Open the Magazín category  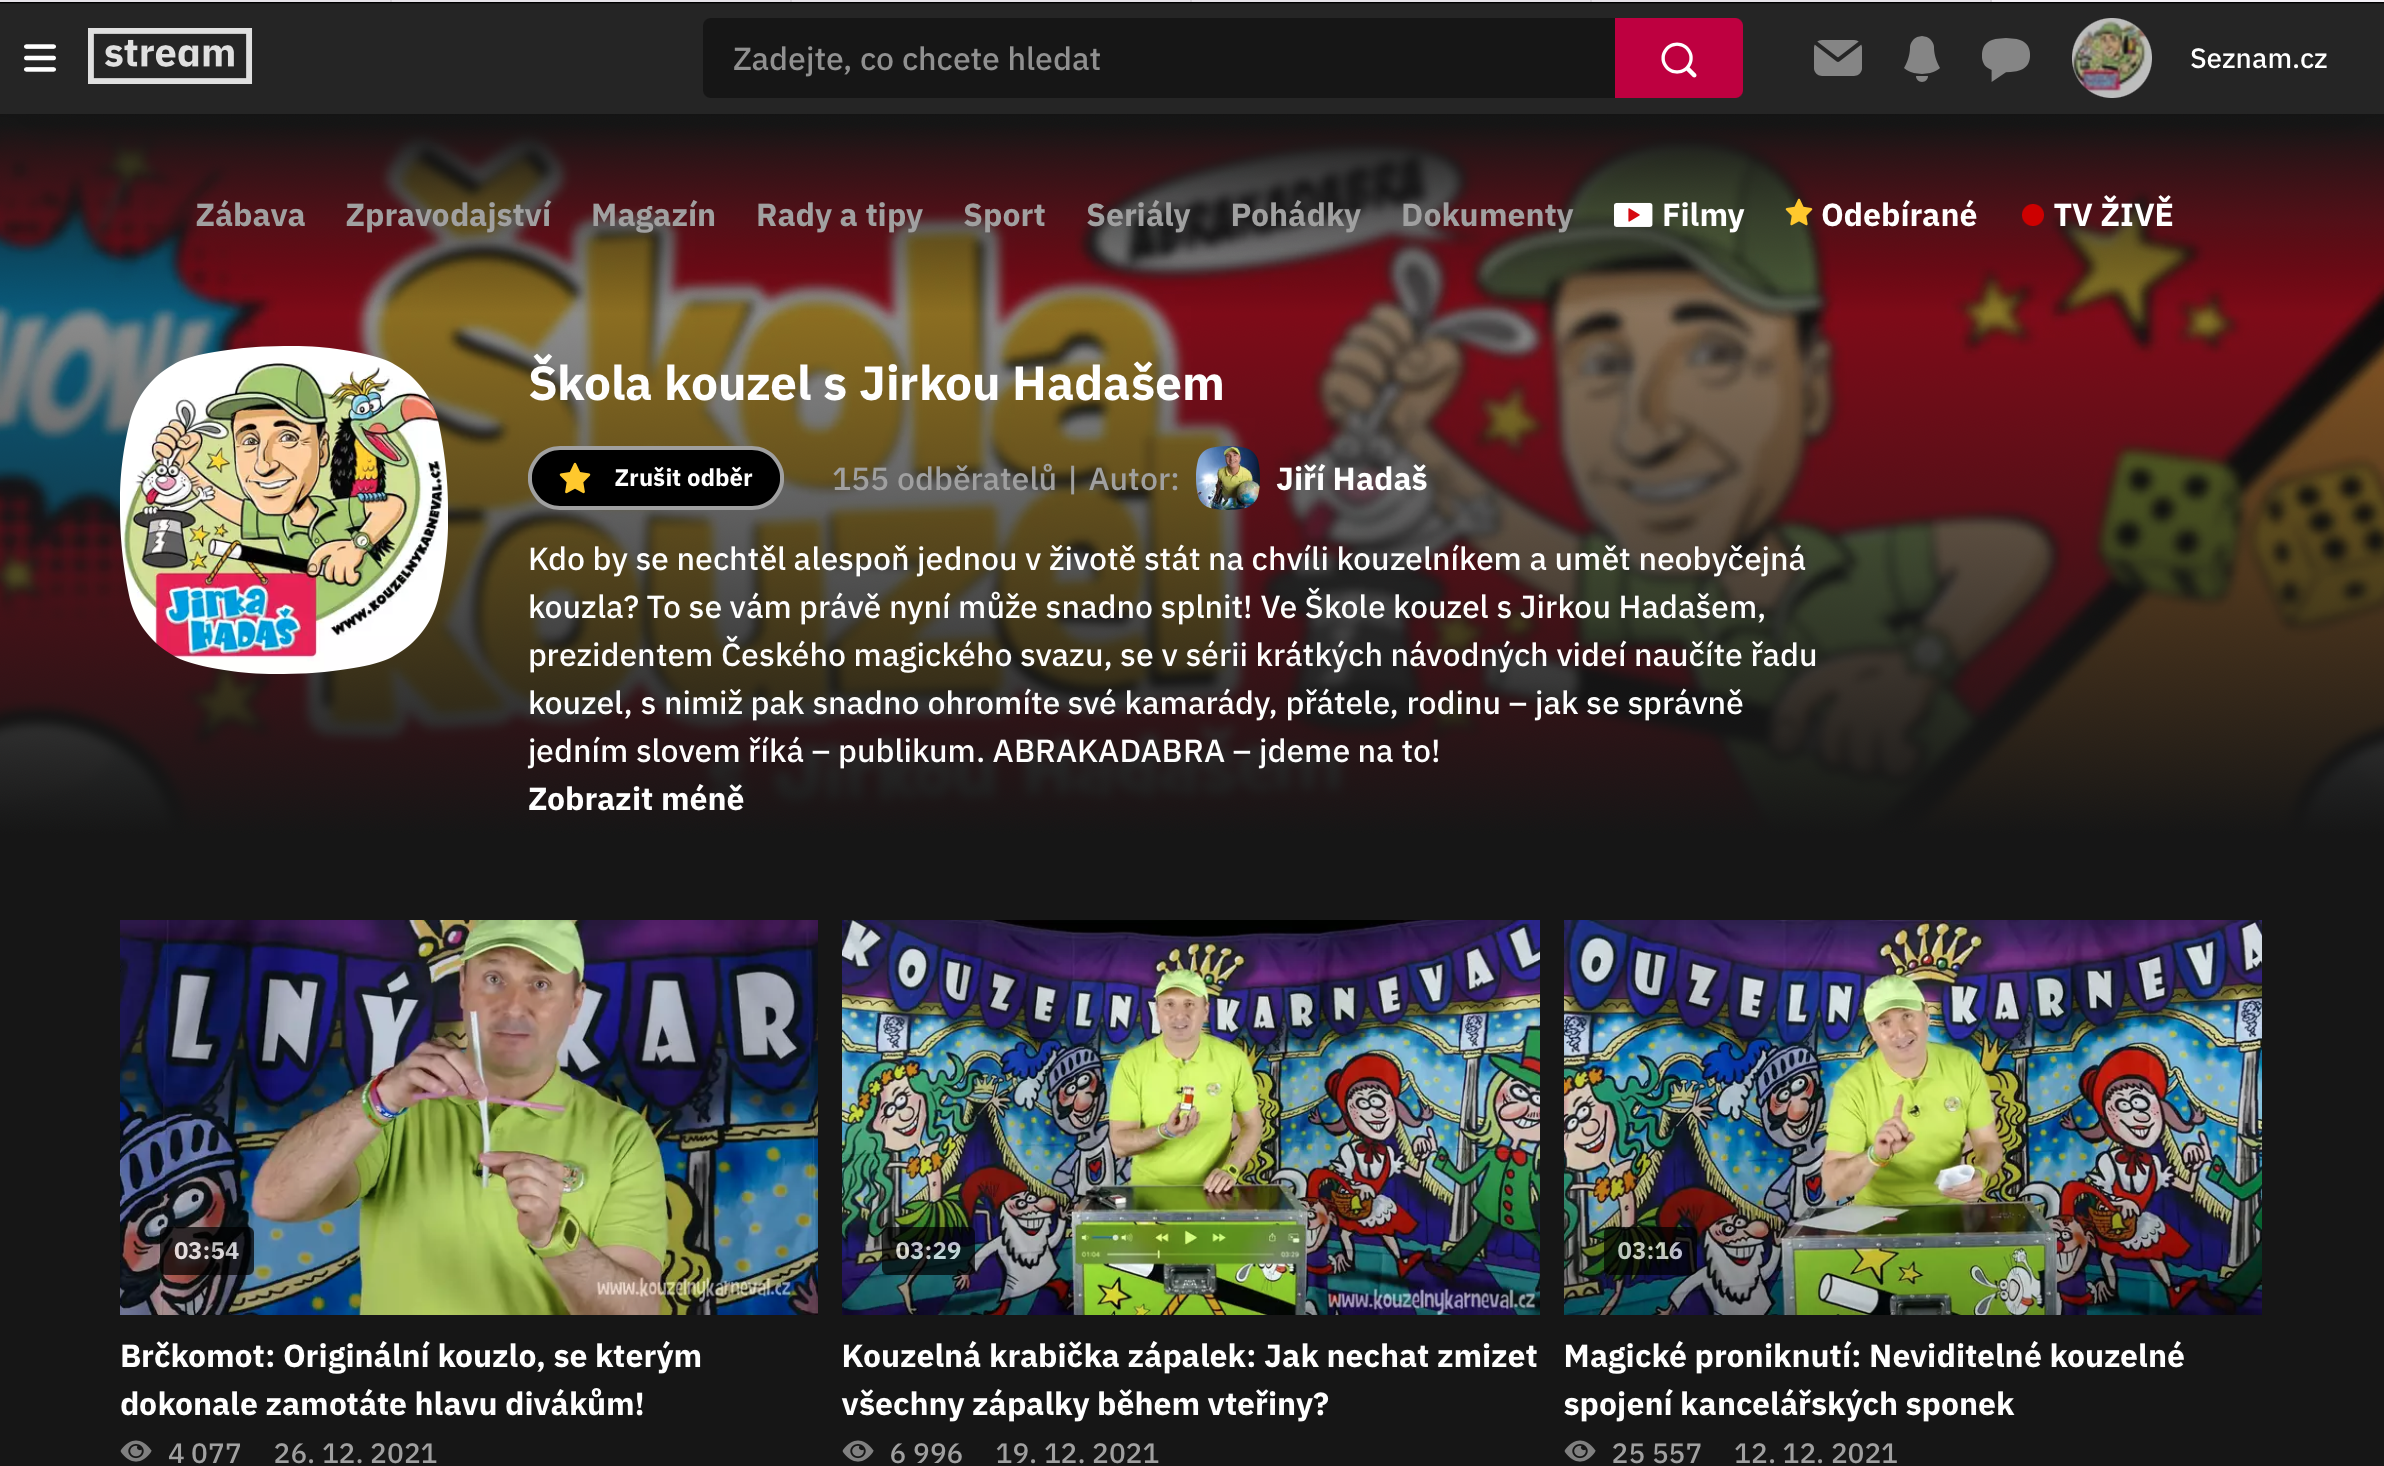(653, 215)
